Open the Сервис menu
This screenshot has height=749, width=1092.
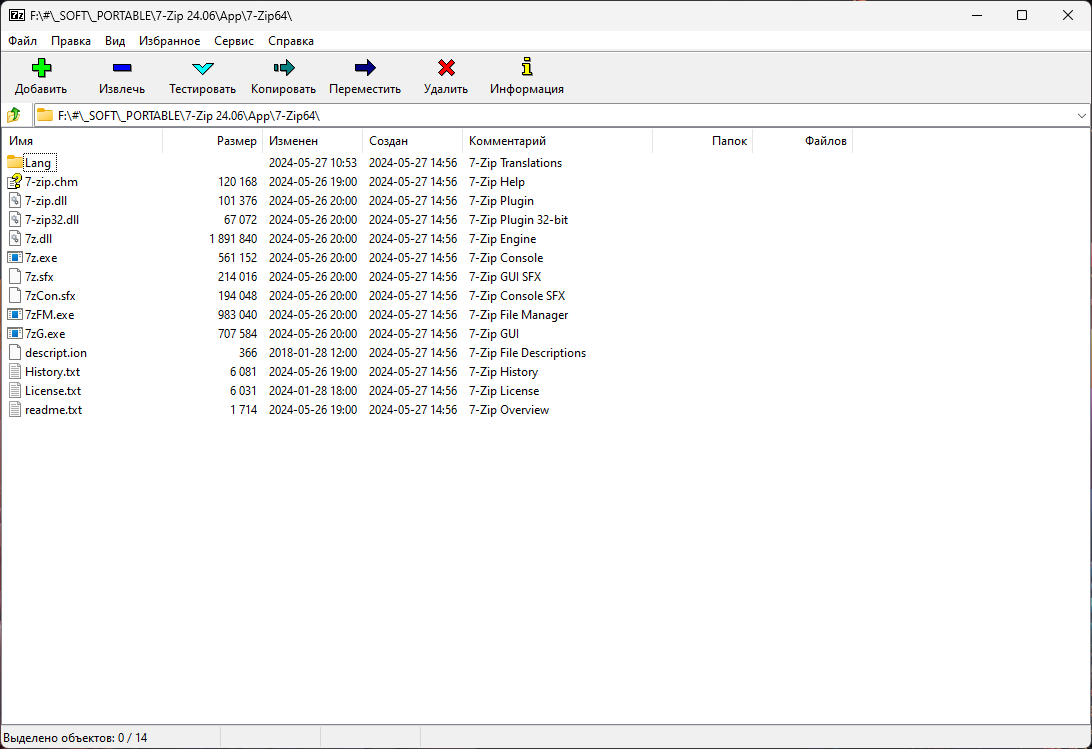coord(234,41)
